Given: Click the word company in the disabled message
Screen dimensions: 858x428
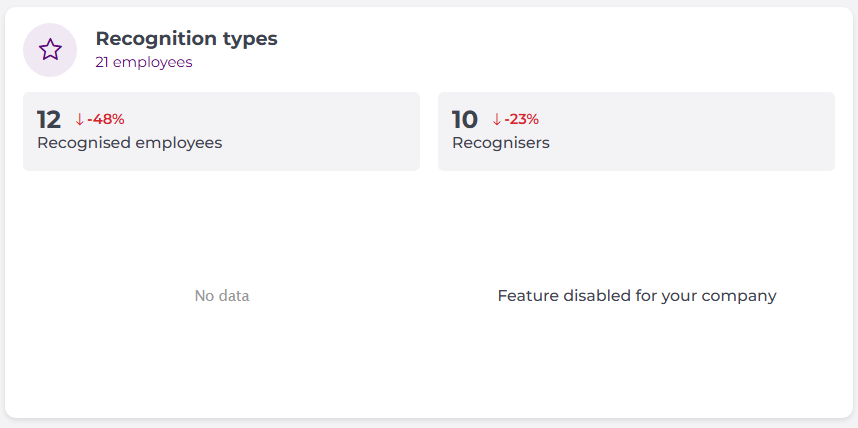Looking at the screenshot, I should 739,297.
